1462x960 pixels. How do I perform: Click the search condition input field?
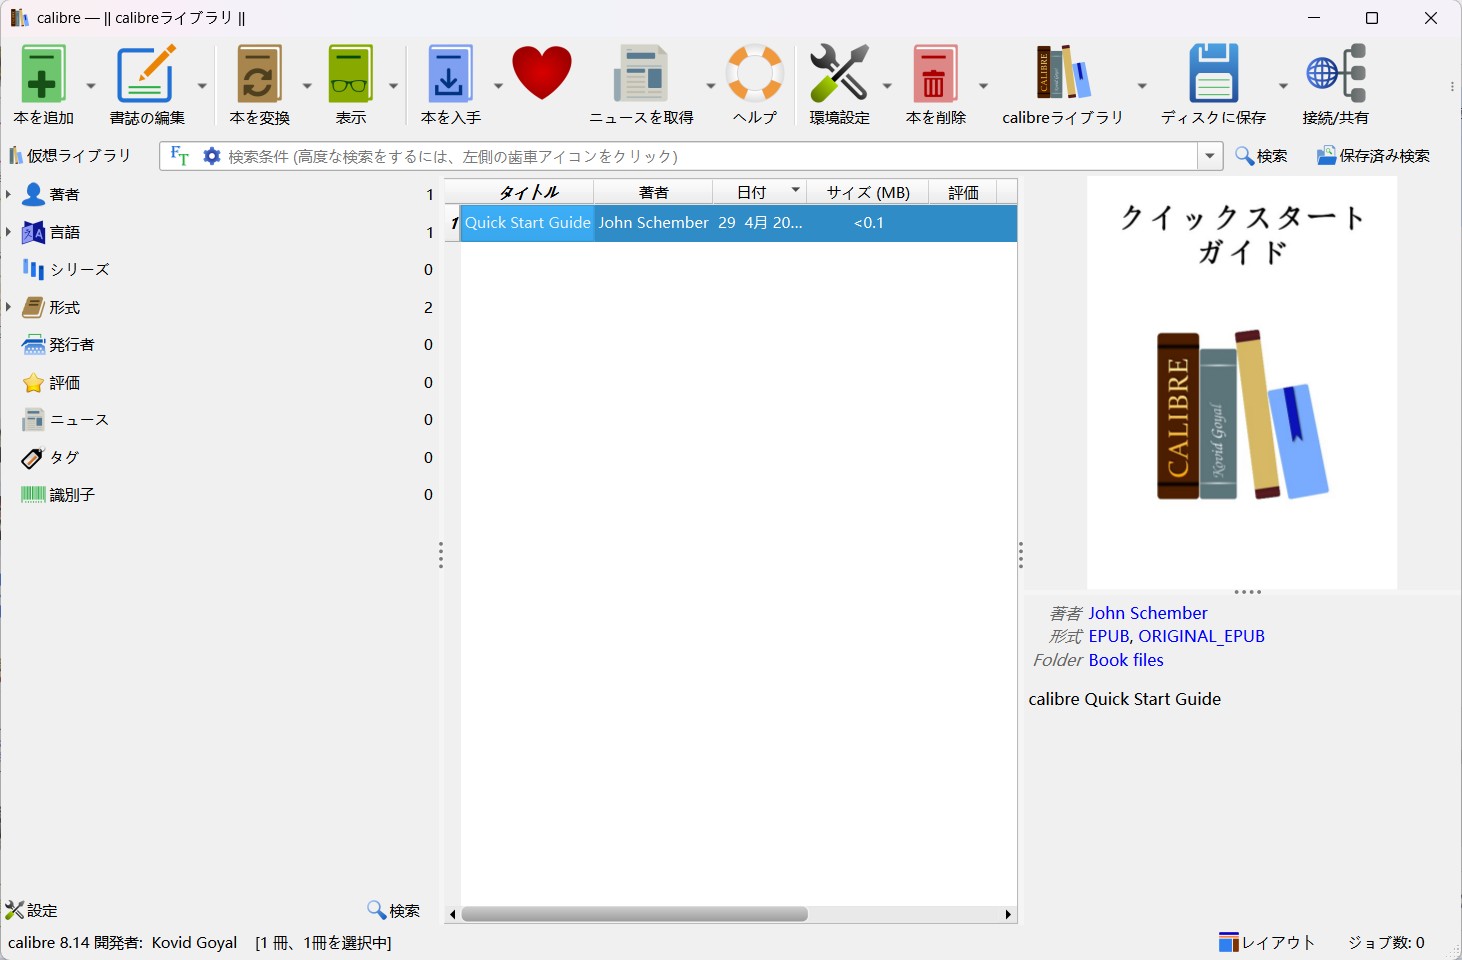pos(700,156)
